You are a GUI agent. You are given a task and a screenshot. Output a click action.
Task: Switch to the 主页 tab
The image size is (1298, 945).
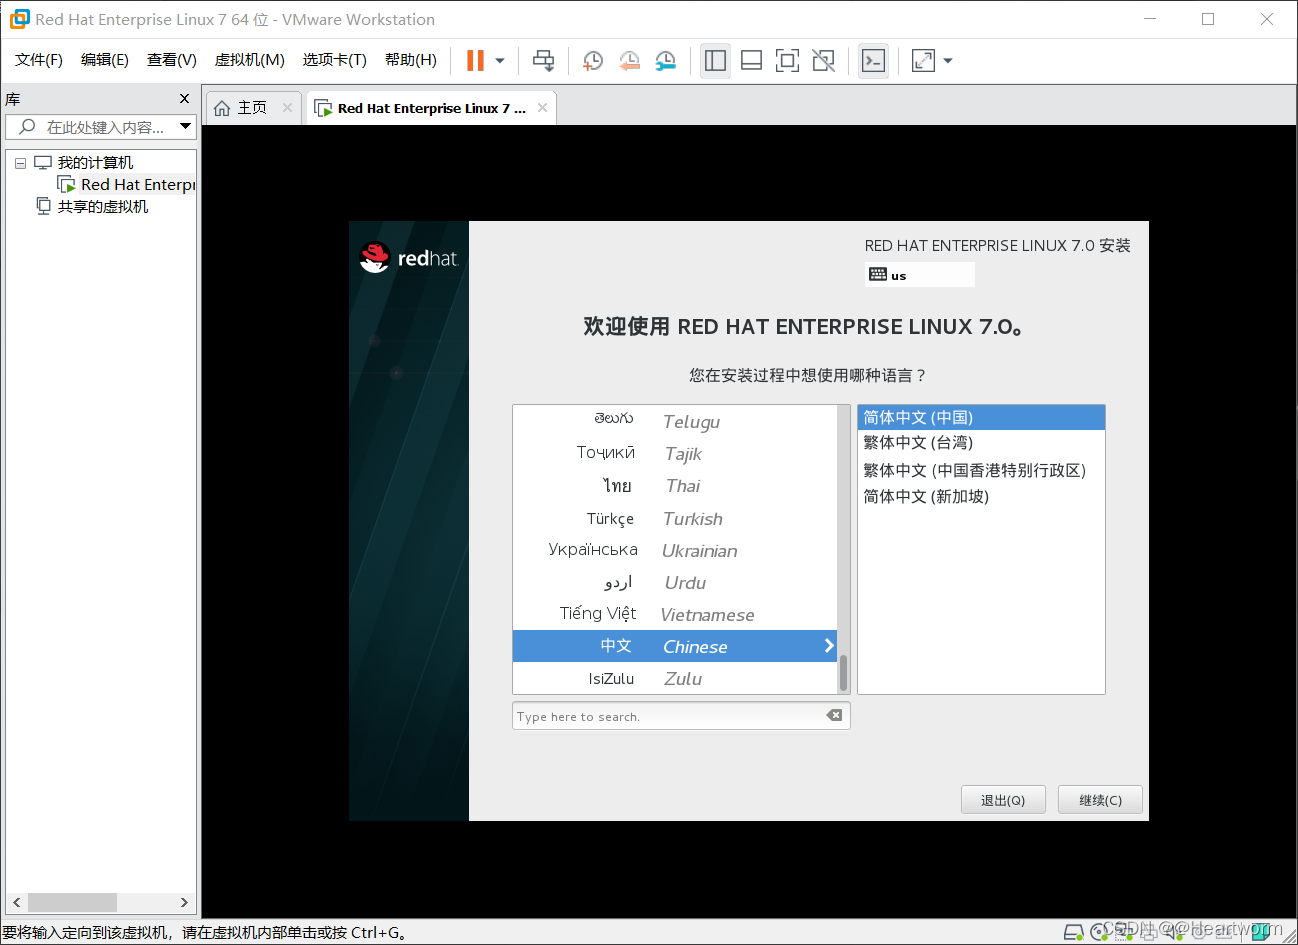(252, 107)
